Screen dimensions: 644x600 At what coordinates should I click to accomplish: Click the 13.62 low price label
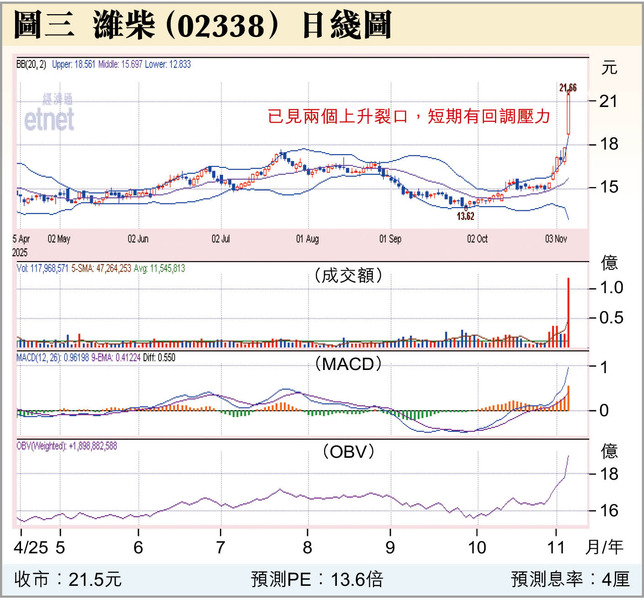coord(464,215)
